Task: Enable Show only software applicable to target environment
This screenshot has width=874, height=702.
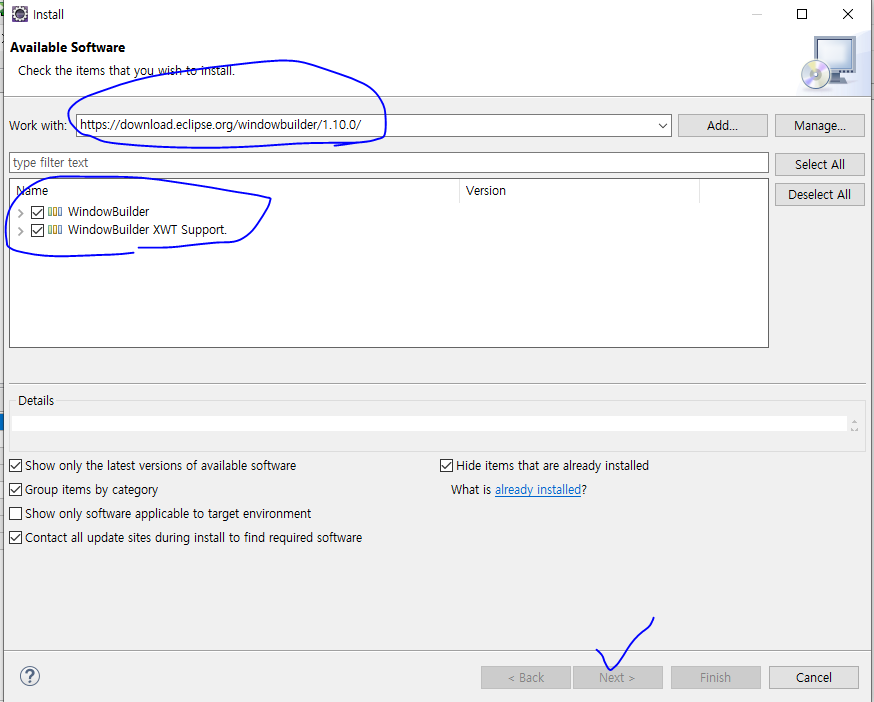Action: point(16,514)
